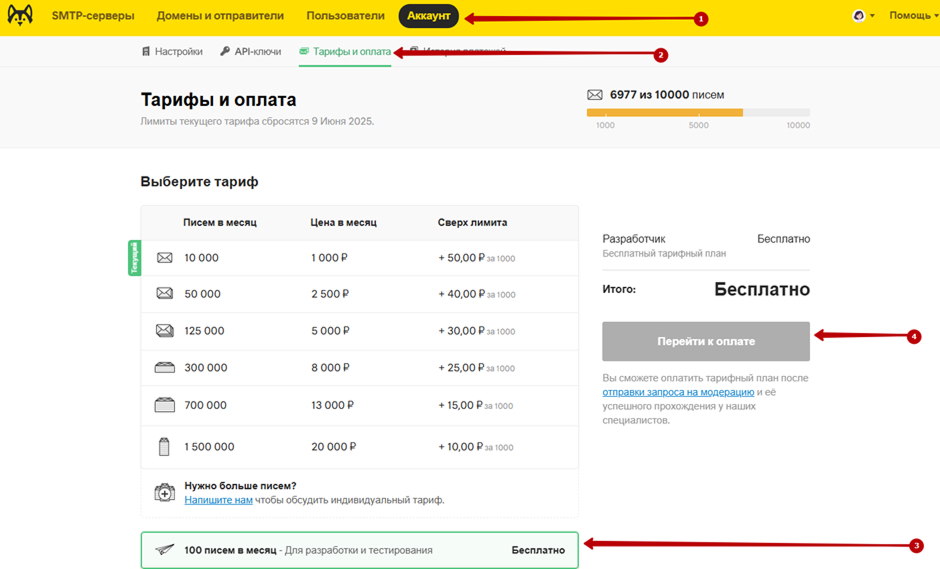The image size is (940, 569).
Task: Choose the 125 000 letters plan icon
Action: point(165,331)
